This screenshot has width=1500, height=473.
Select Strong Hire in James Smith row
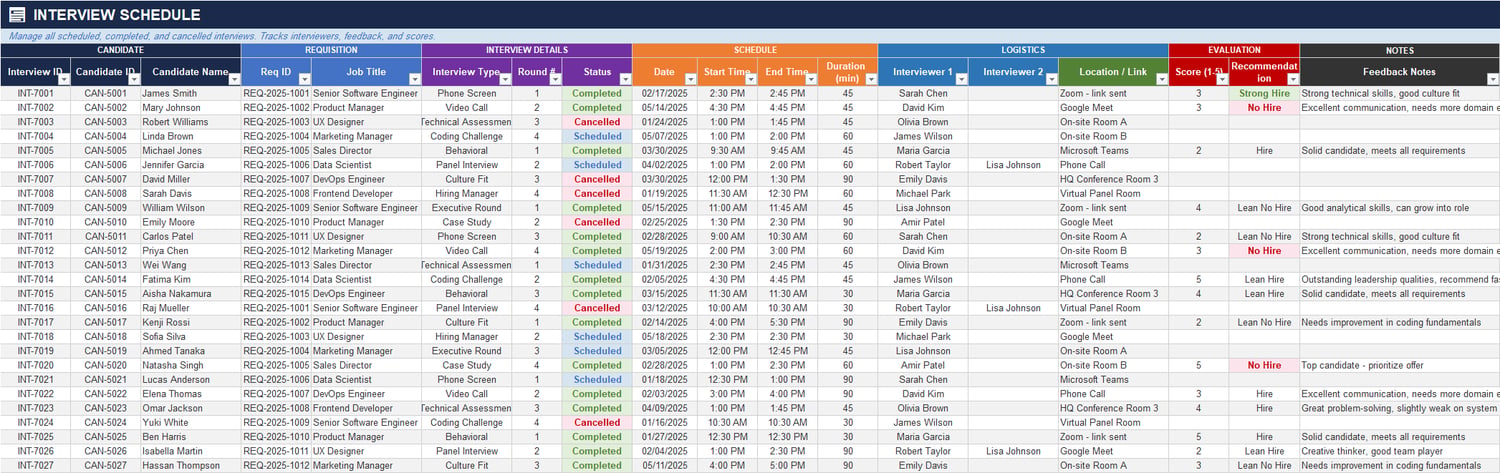1264,93
